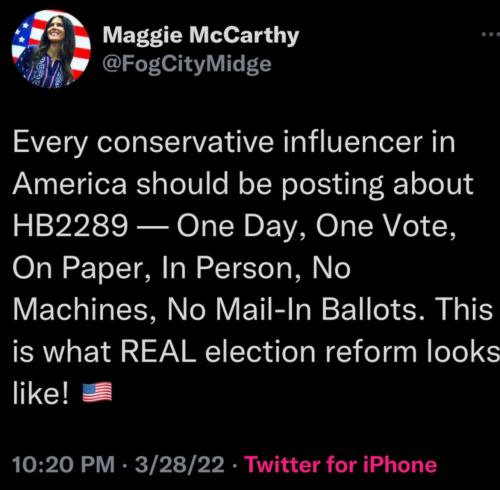Click the Twitter for iPhone source link

click(x=340, y=464)
